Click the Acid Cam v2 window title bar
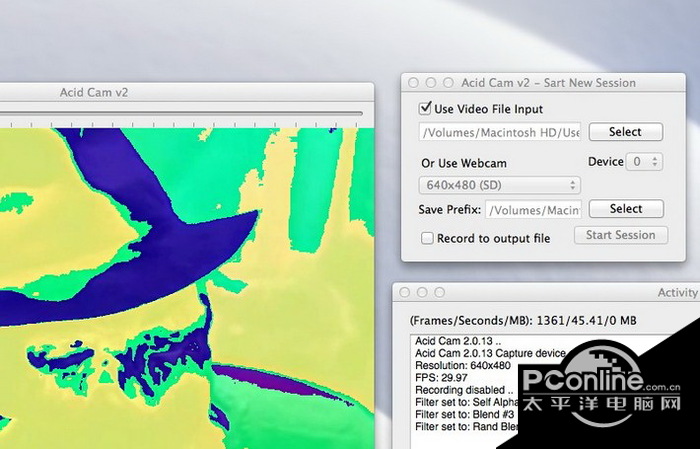This screenshot has height=449, width=700. click(x=187, y=92)
